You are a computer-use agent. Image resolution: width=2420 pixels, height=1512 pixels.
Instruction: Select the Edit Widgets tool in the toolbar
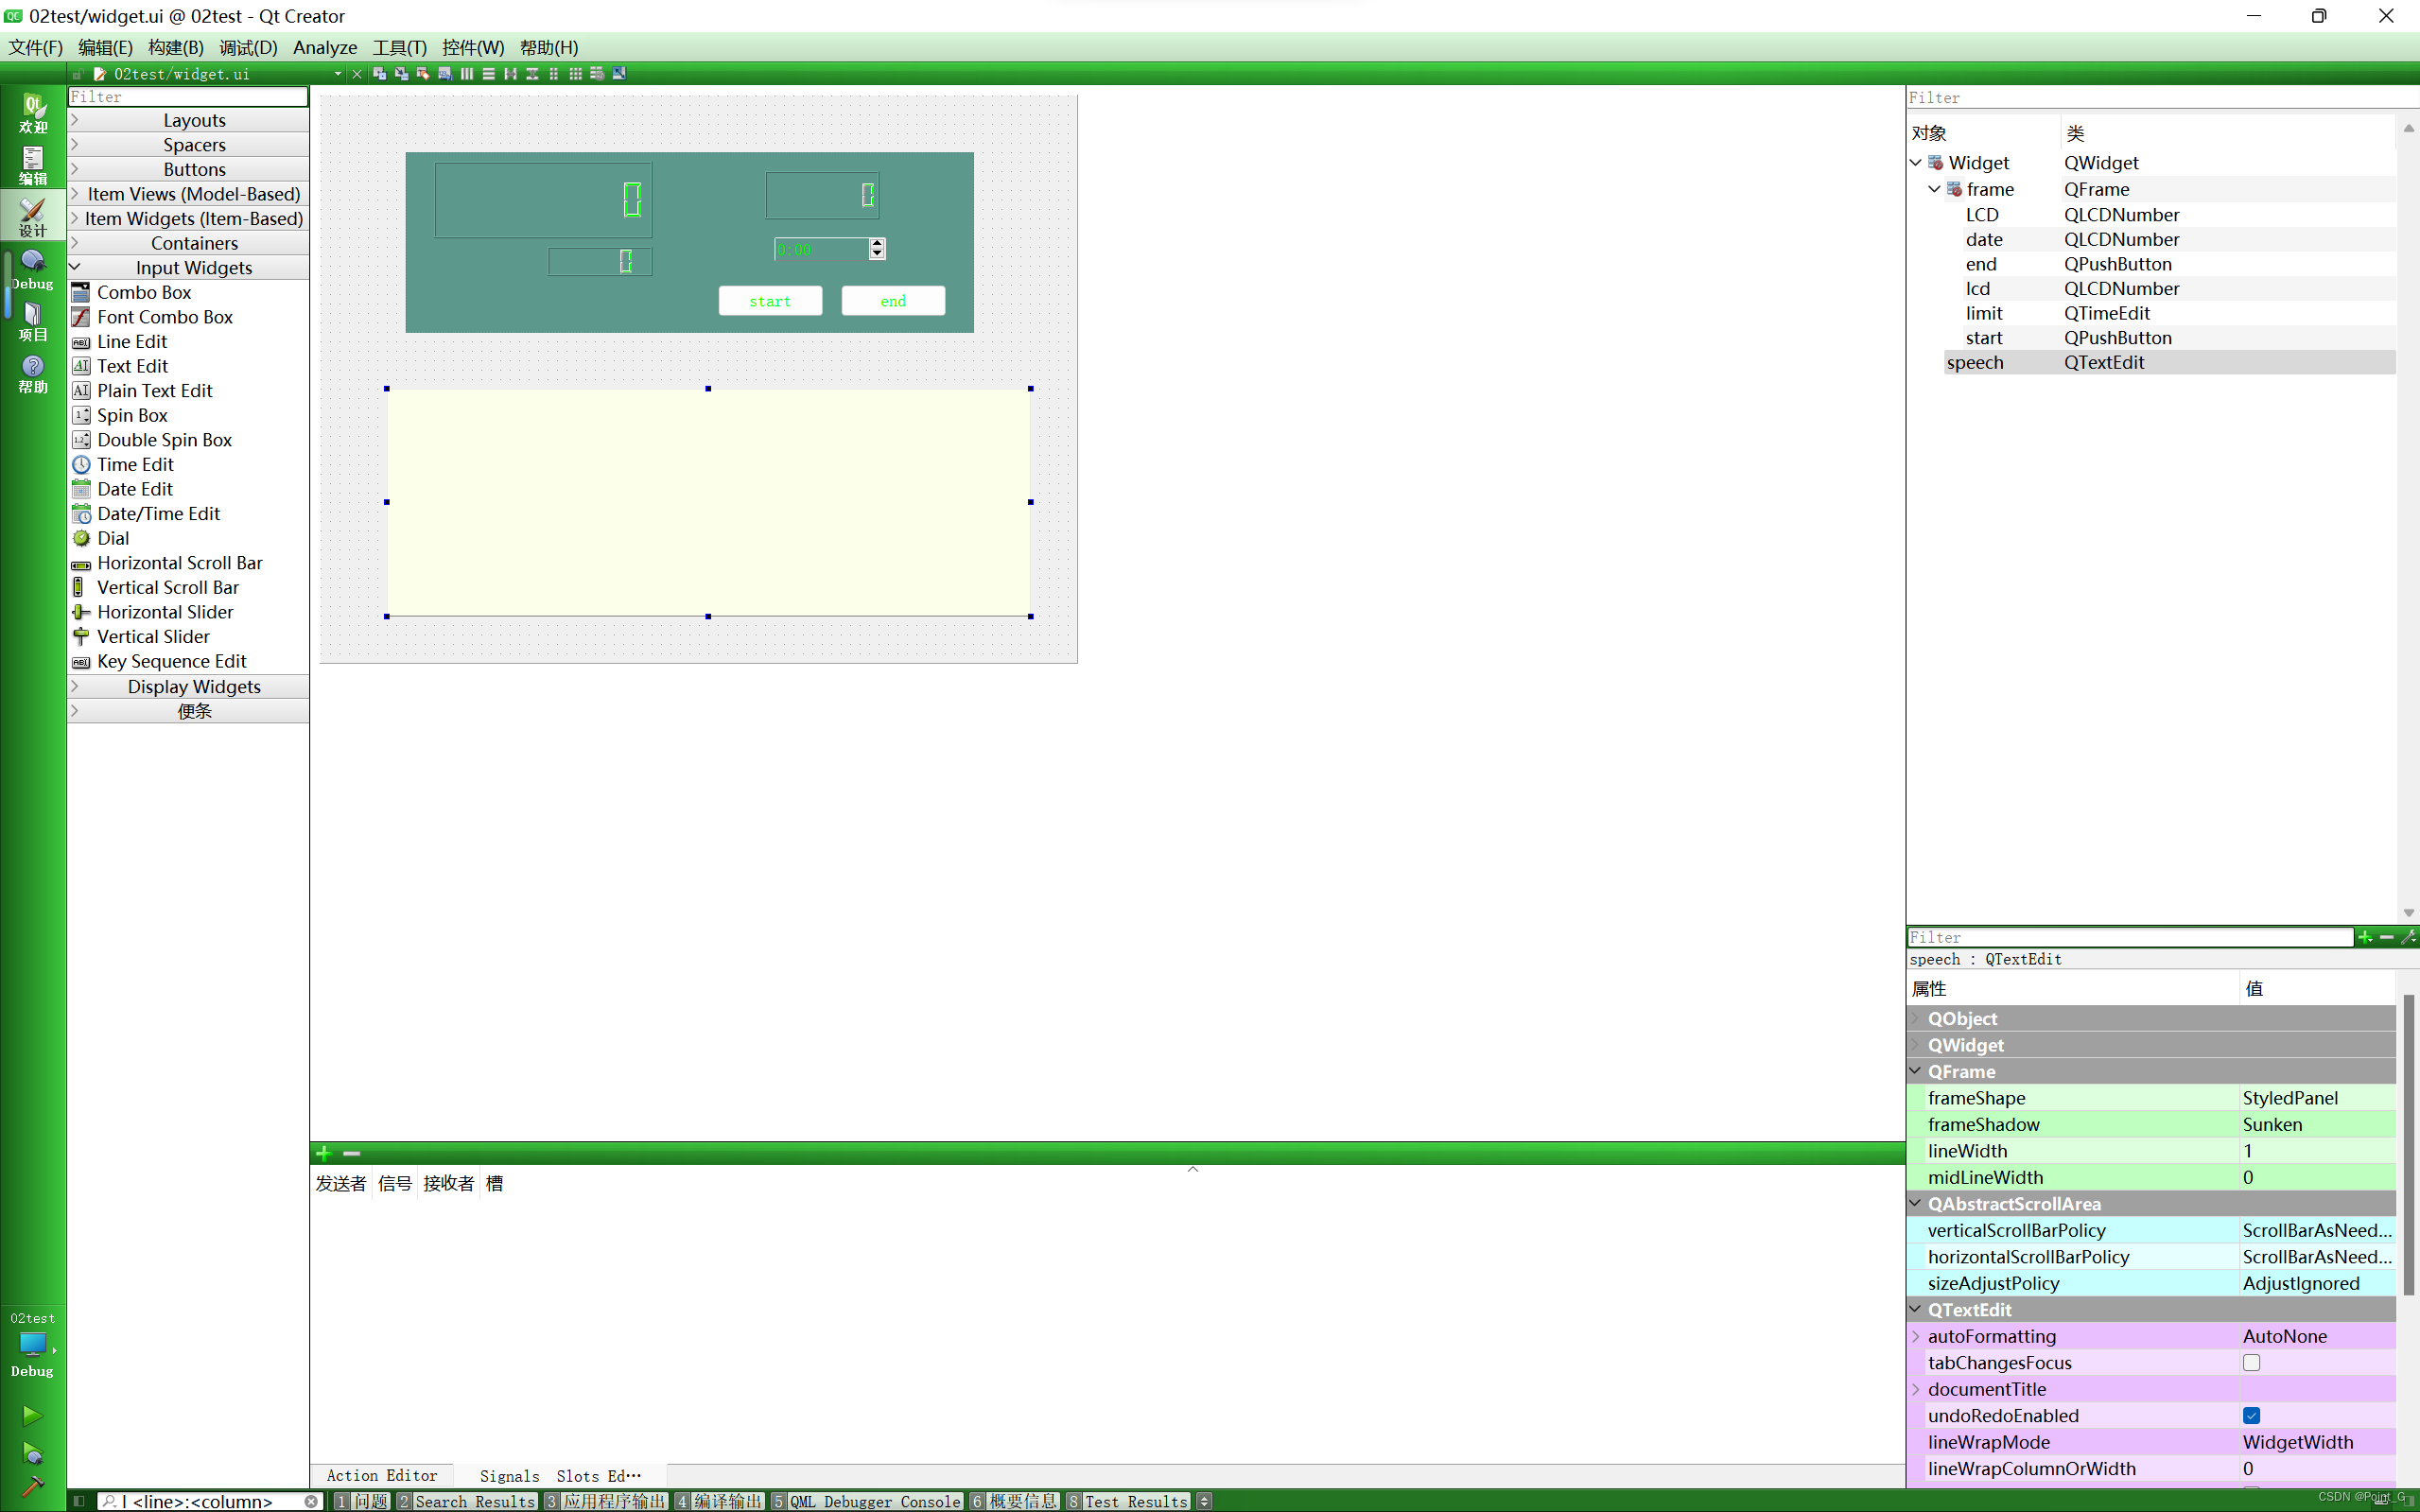tap(379, 73)
